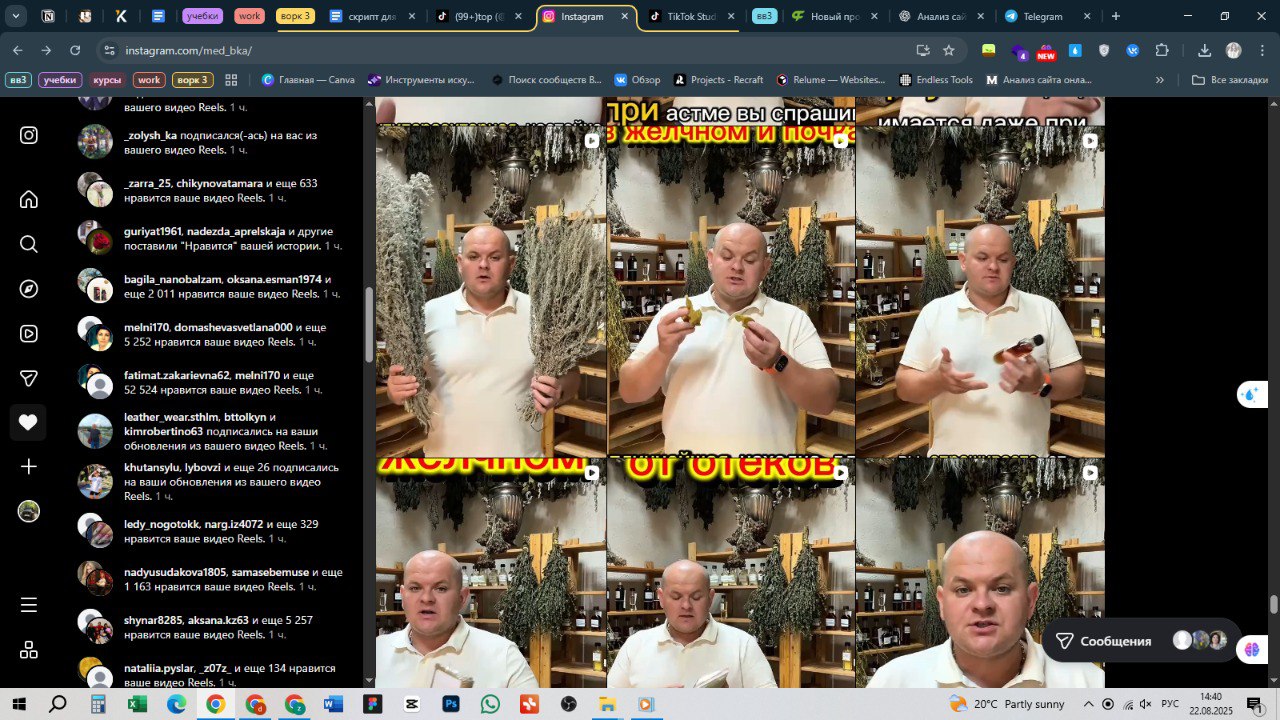Open the Instagram logo home link
Viewport: 1280px width, 720px height.
[29, 135]
